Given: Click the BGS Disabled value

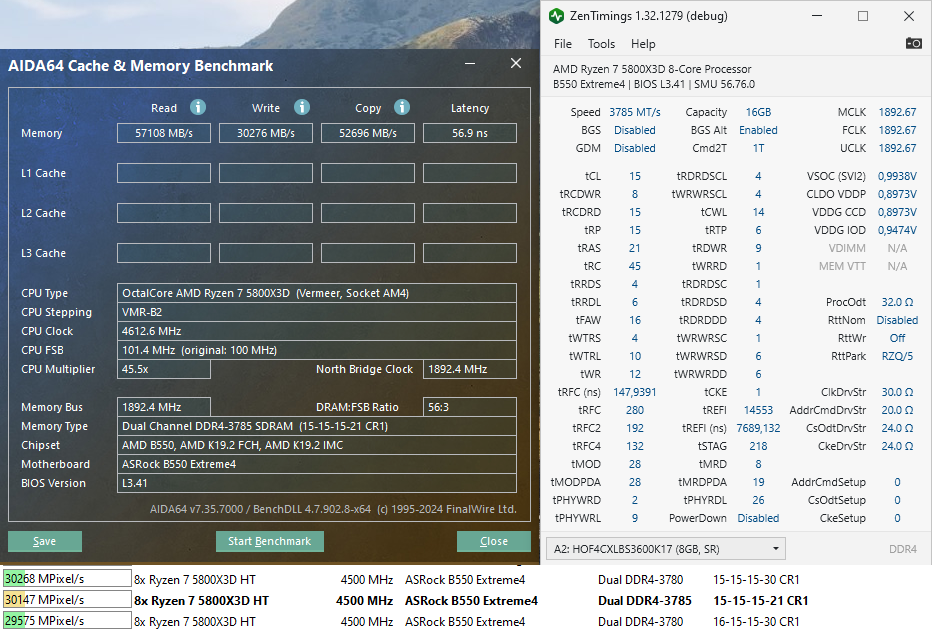Looking at the screenshot, I should coord(634,130).
